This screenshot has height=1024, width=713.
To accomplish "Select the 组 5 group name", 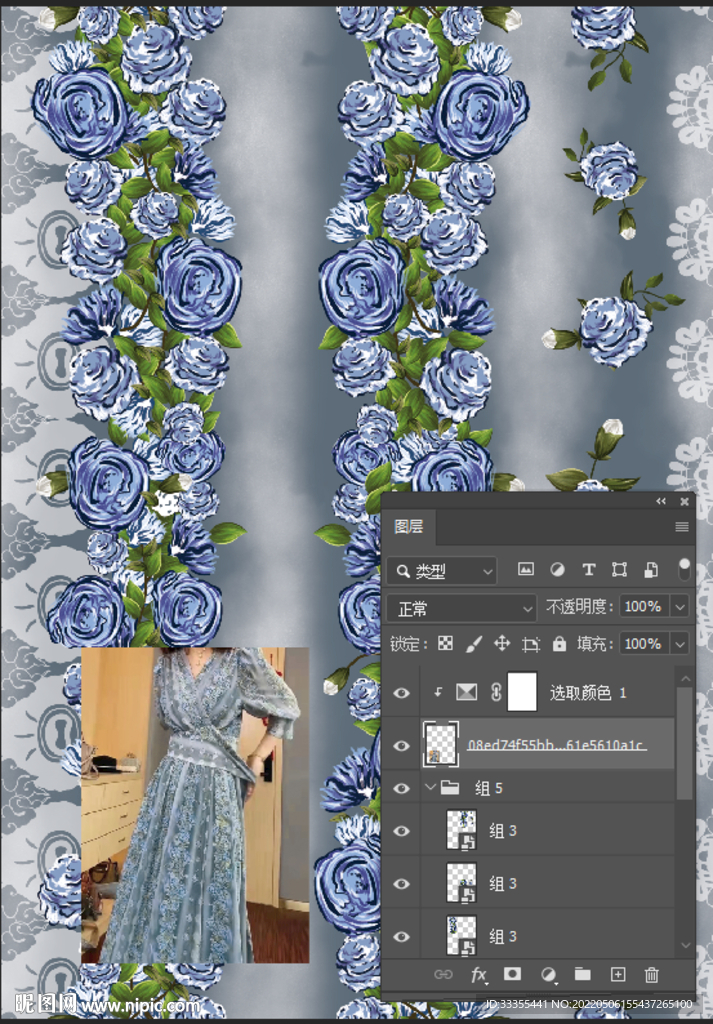I will click(x=489, y=788).
